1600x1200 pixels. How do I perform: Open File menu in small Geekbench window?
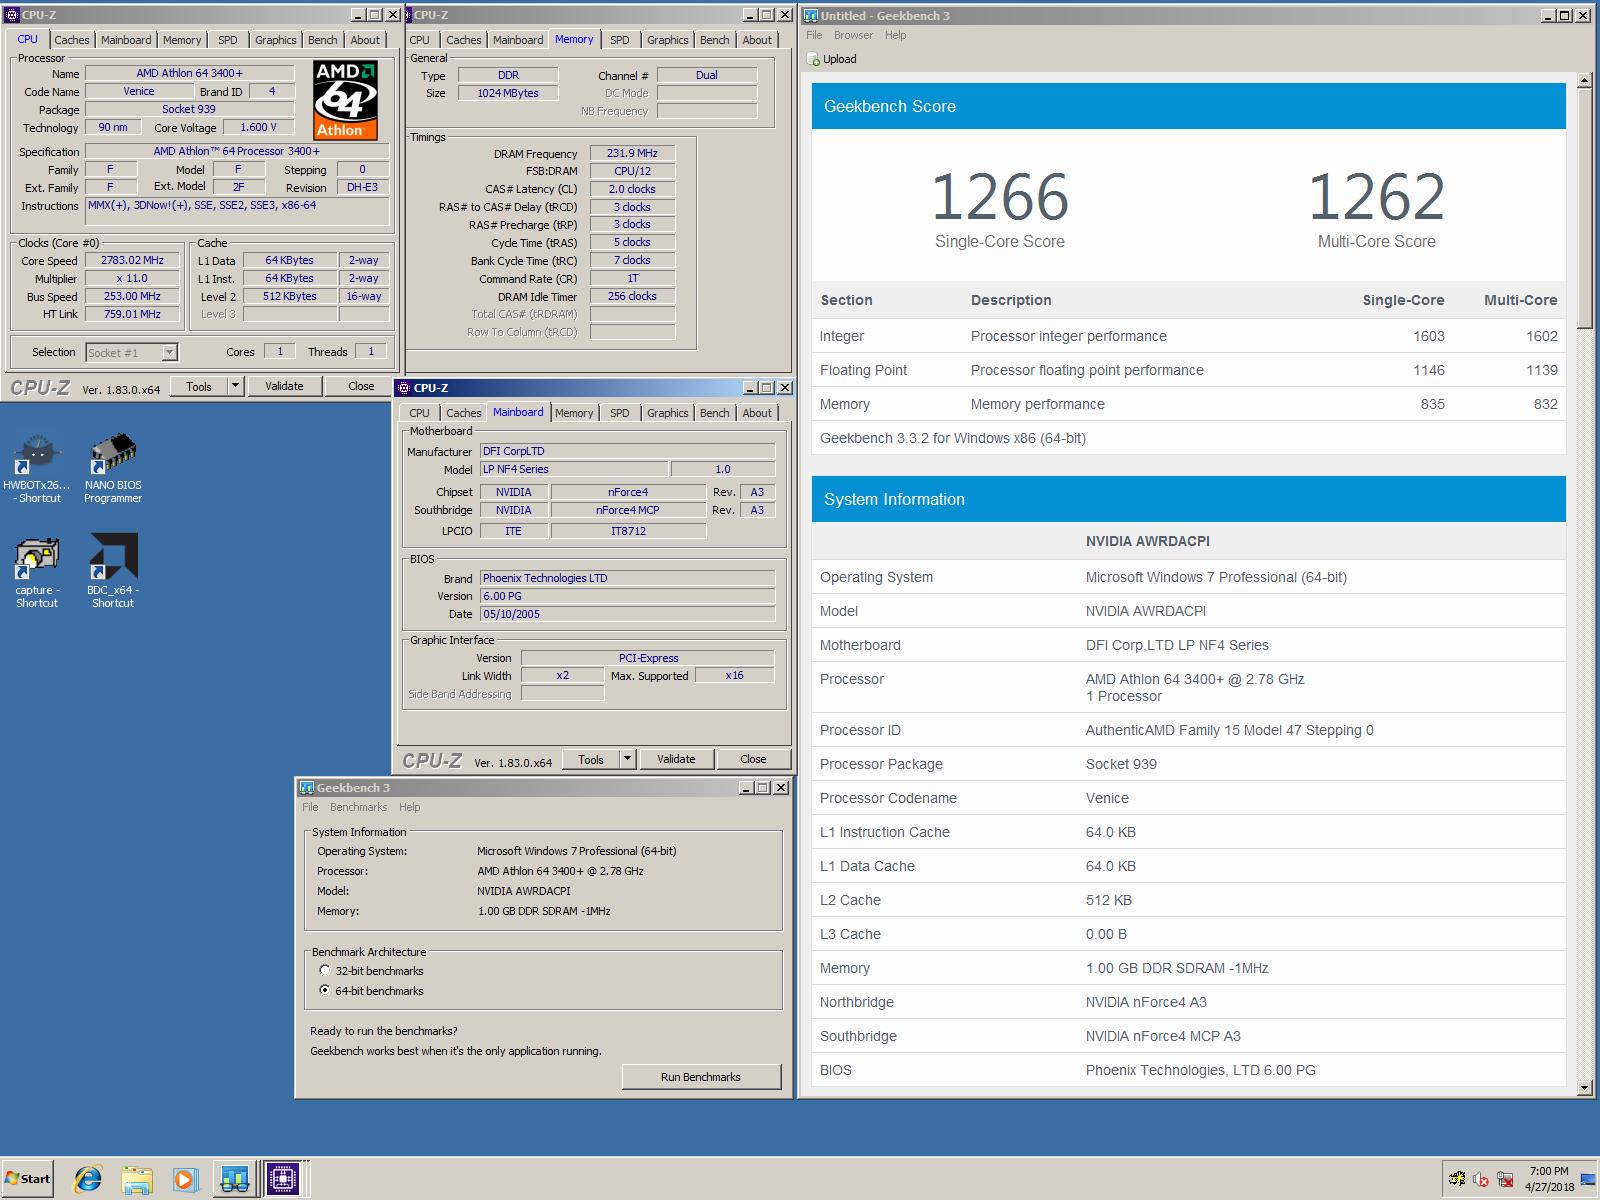coord(310,807)
